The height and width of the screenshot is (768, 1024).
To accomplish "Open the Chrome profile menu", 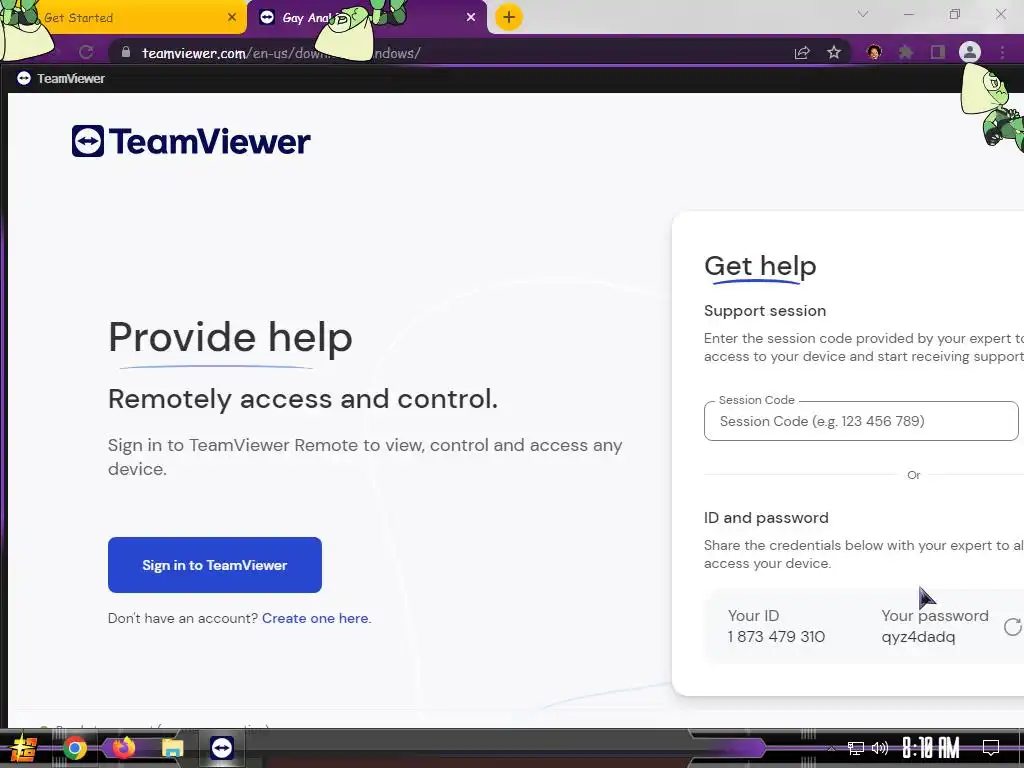I will click(x=970, y=52).
